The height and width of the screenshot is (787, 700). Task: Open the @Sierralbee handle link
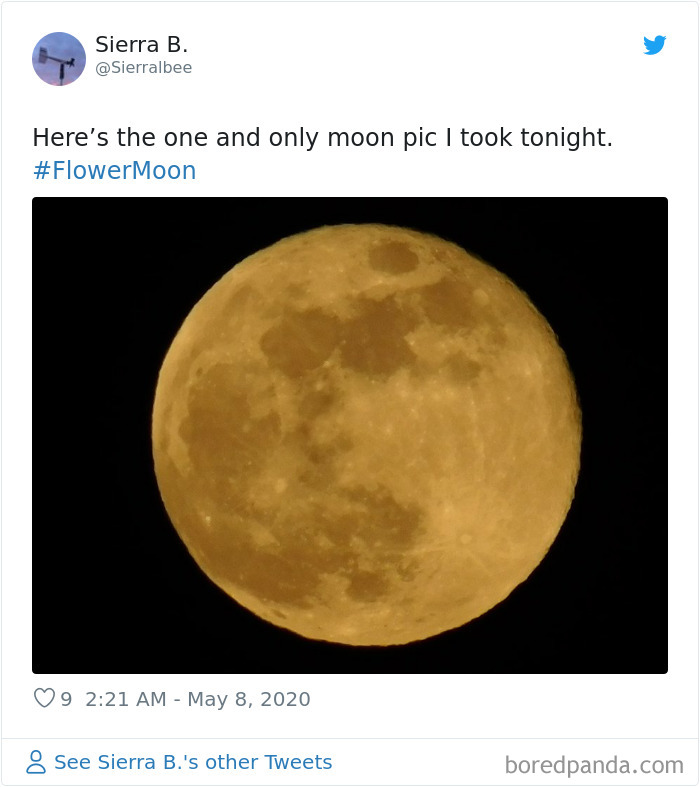(x=144, y=68)
